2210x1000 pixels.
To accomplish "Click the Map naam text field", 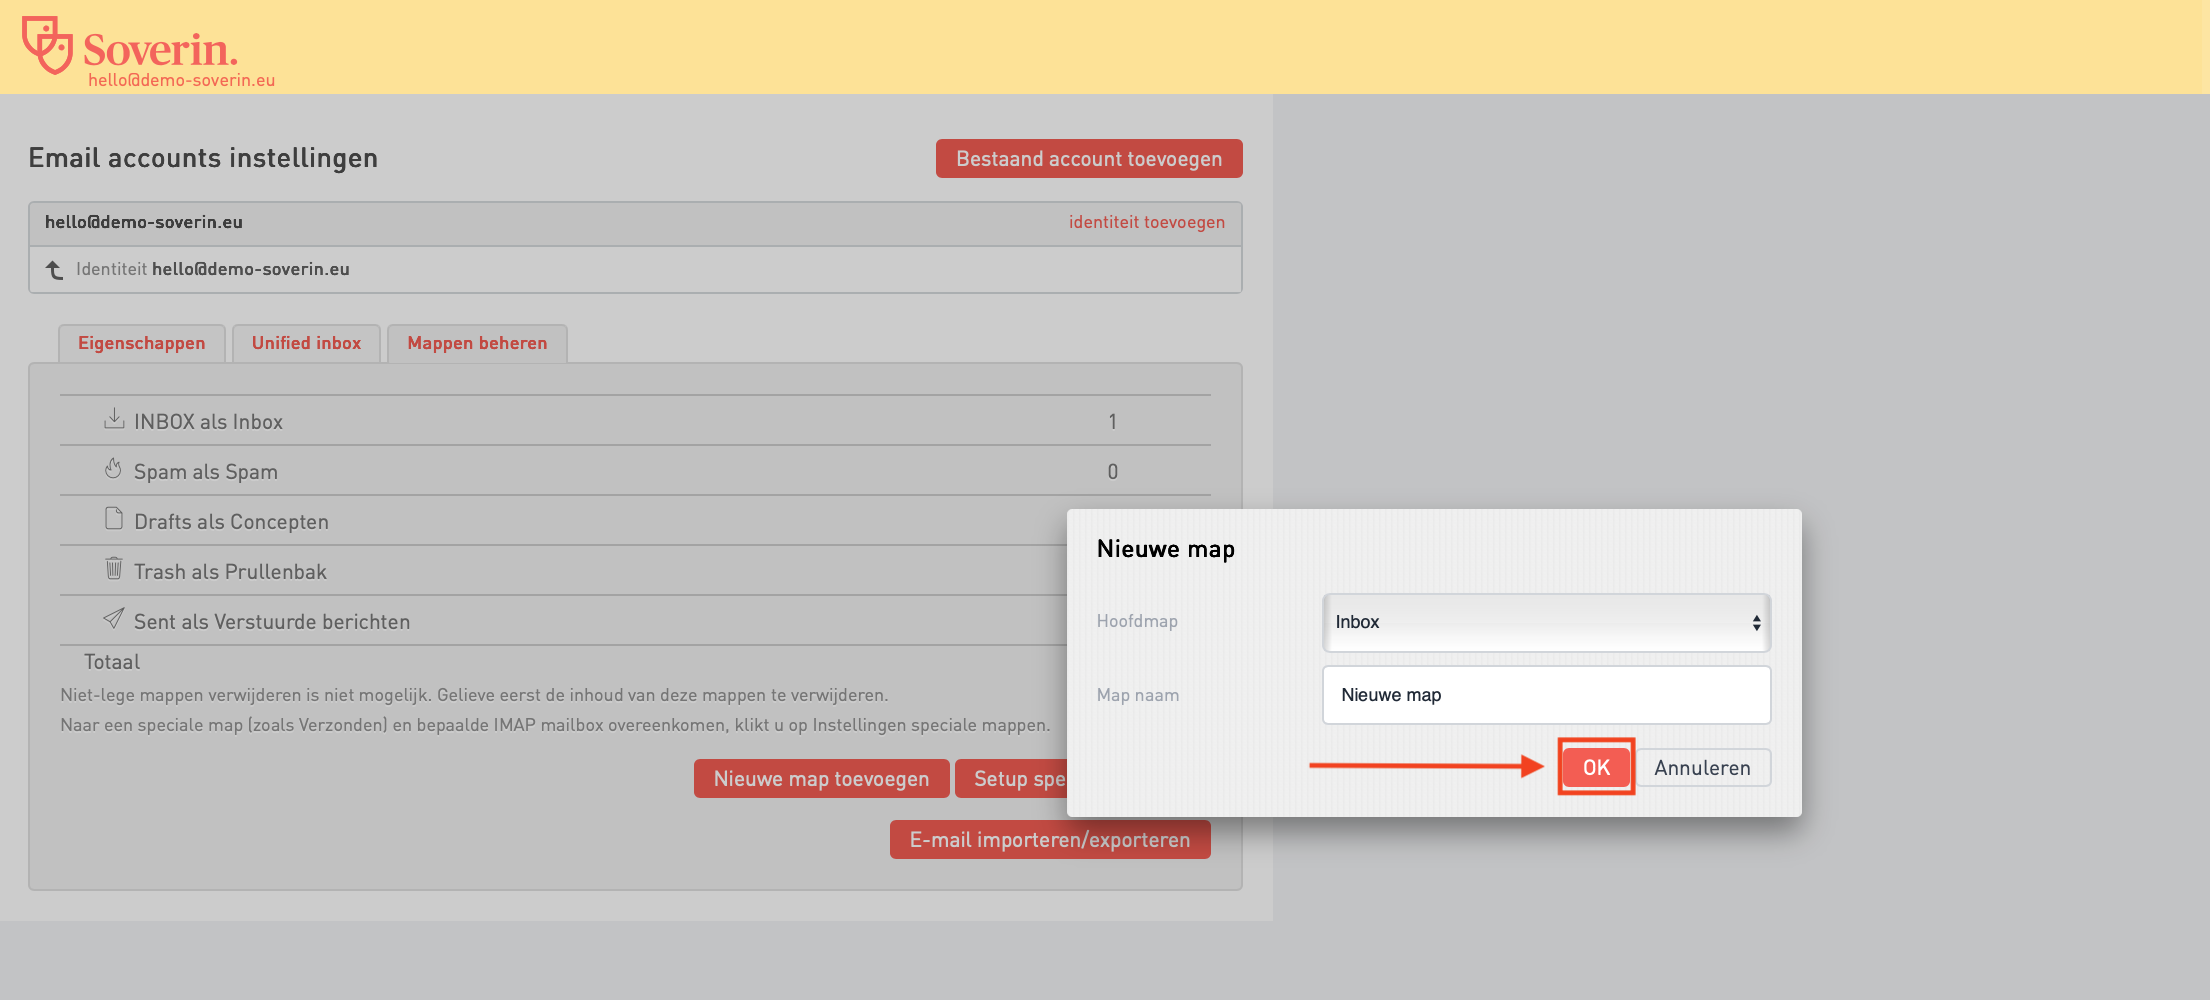I will coord(1545,695).
